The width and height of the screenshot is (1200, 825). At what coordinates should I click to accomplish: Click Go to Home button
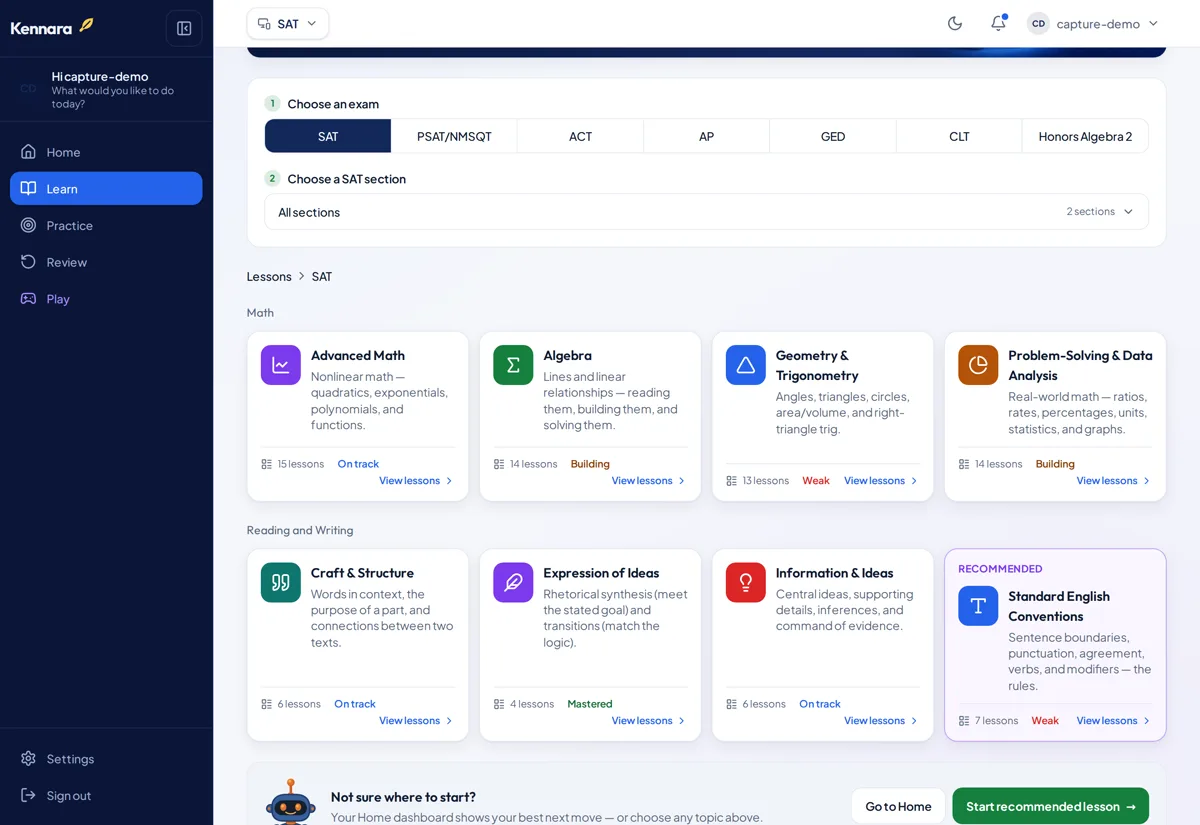pyautogui.click(x=898, y=806)
